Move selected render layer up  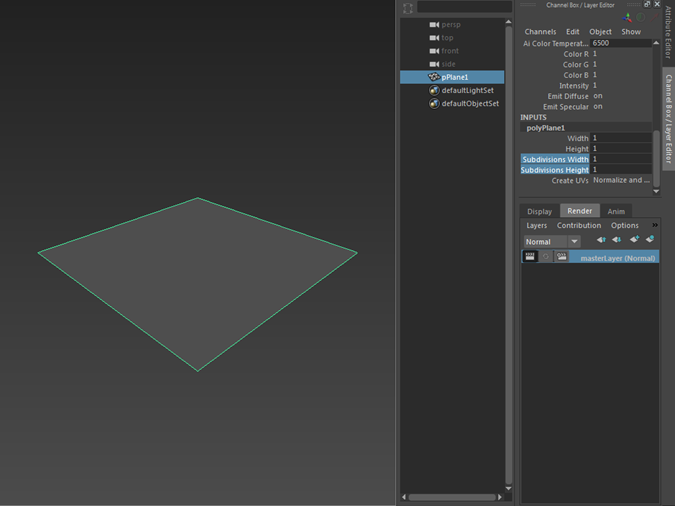coord(601,239)
